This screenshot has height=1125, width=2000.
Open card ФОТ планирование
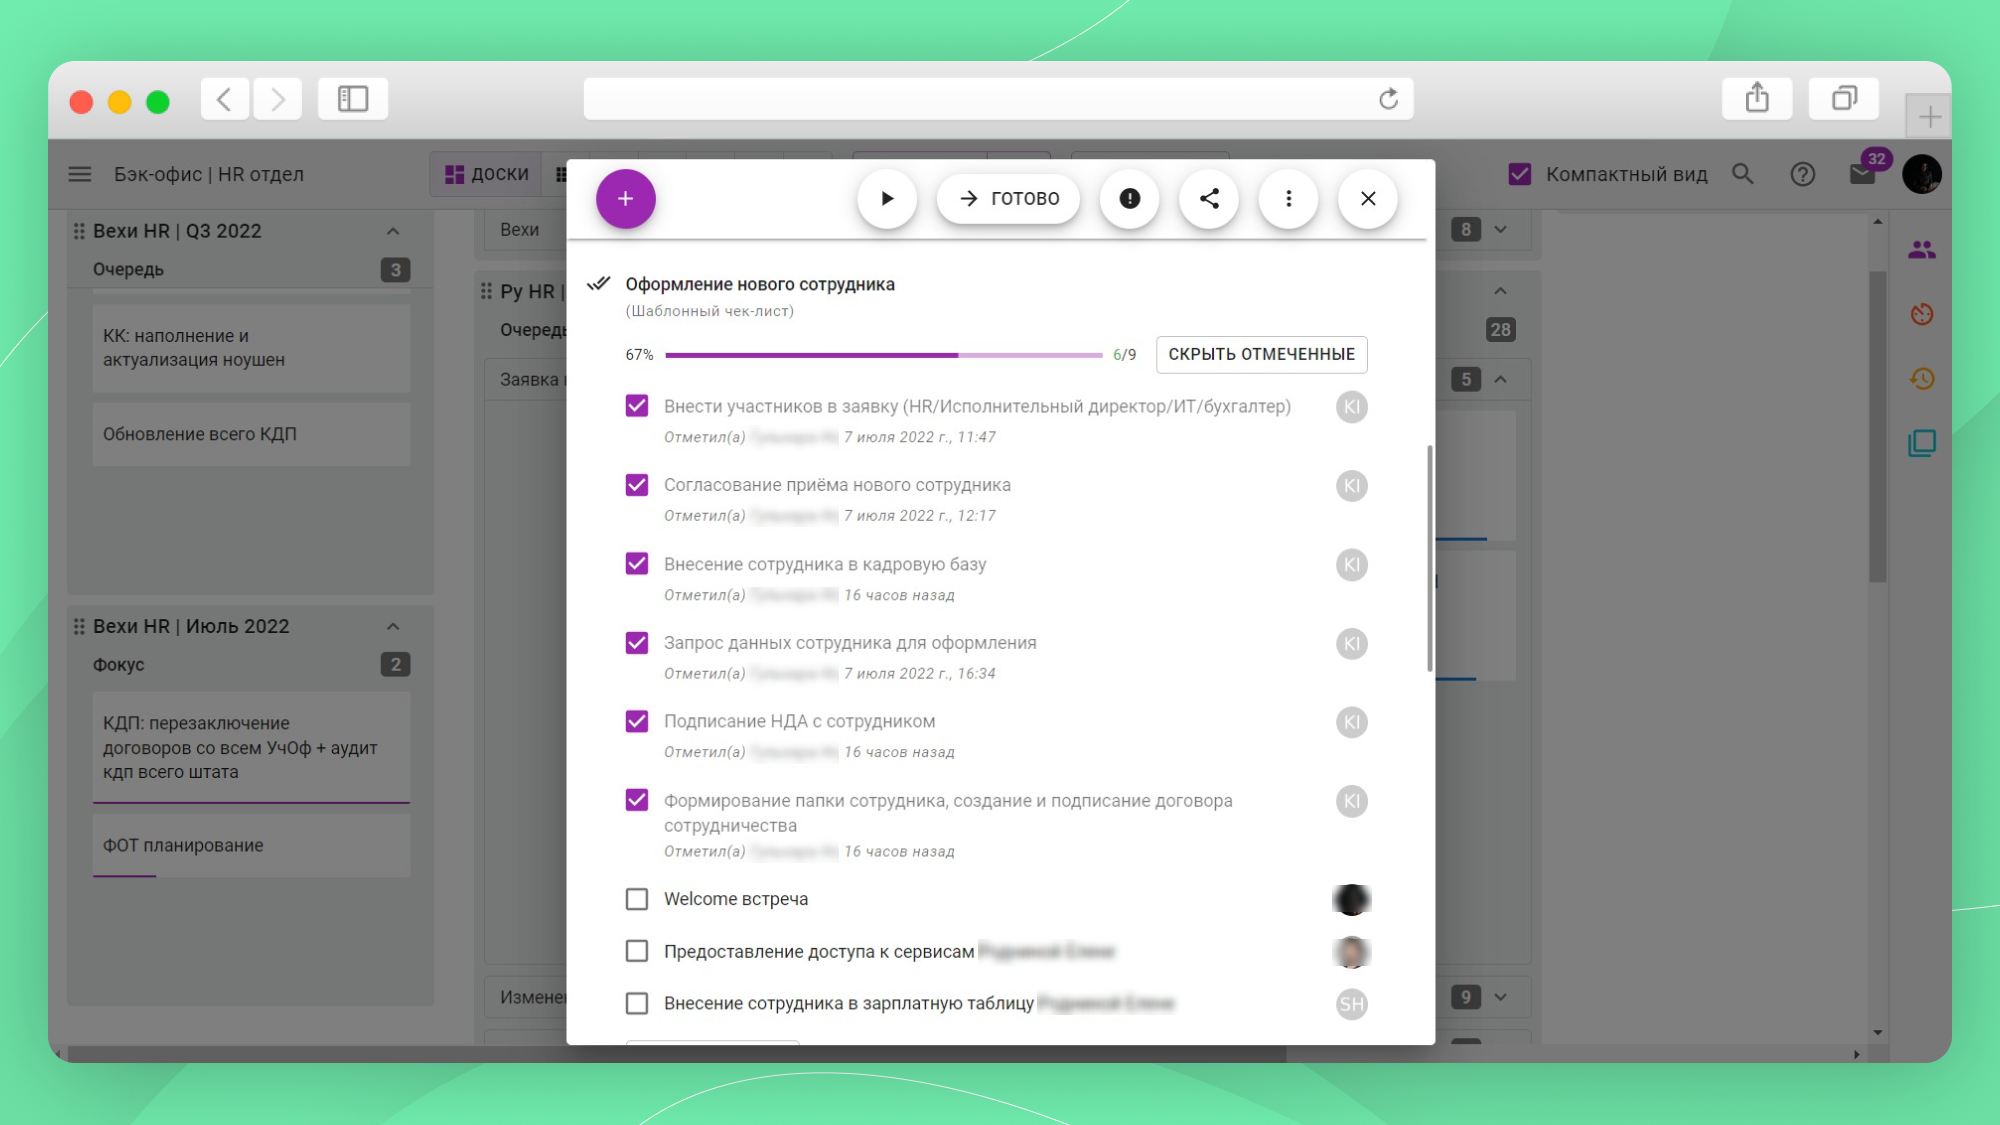point(251,845)
